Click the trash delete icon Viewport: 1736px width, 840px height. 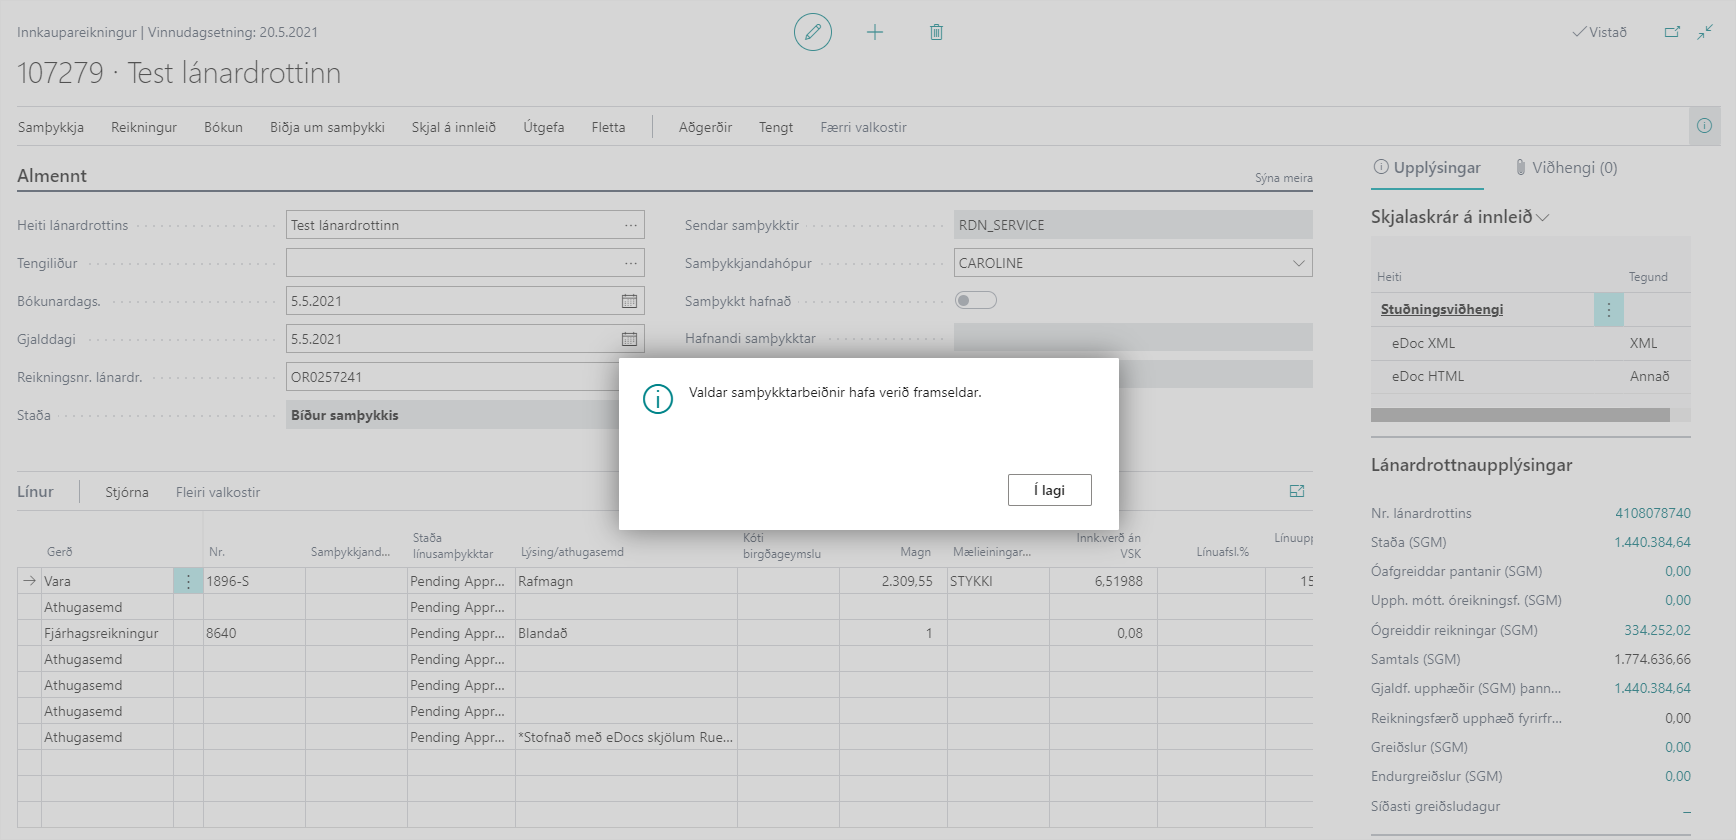coord(936,32)
